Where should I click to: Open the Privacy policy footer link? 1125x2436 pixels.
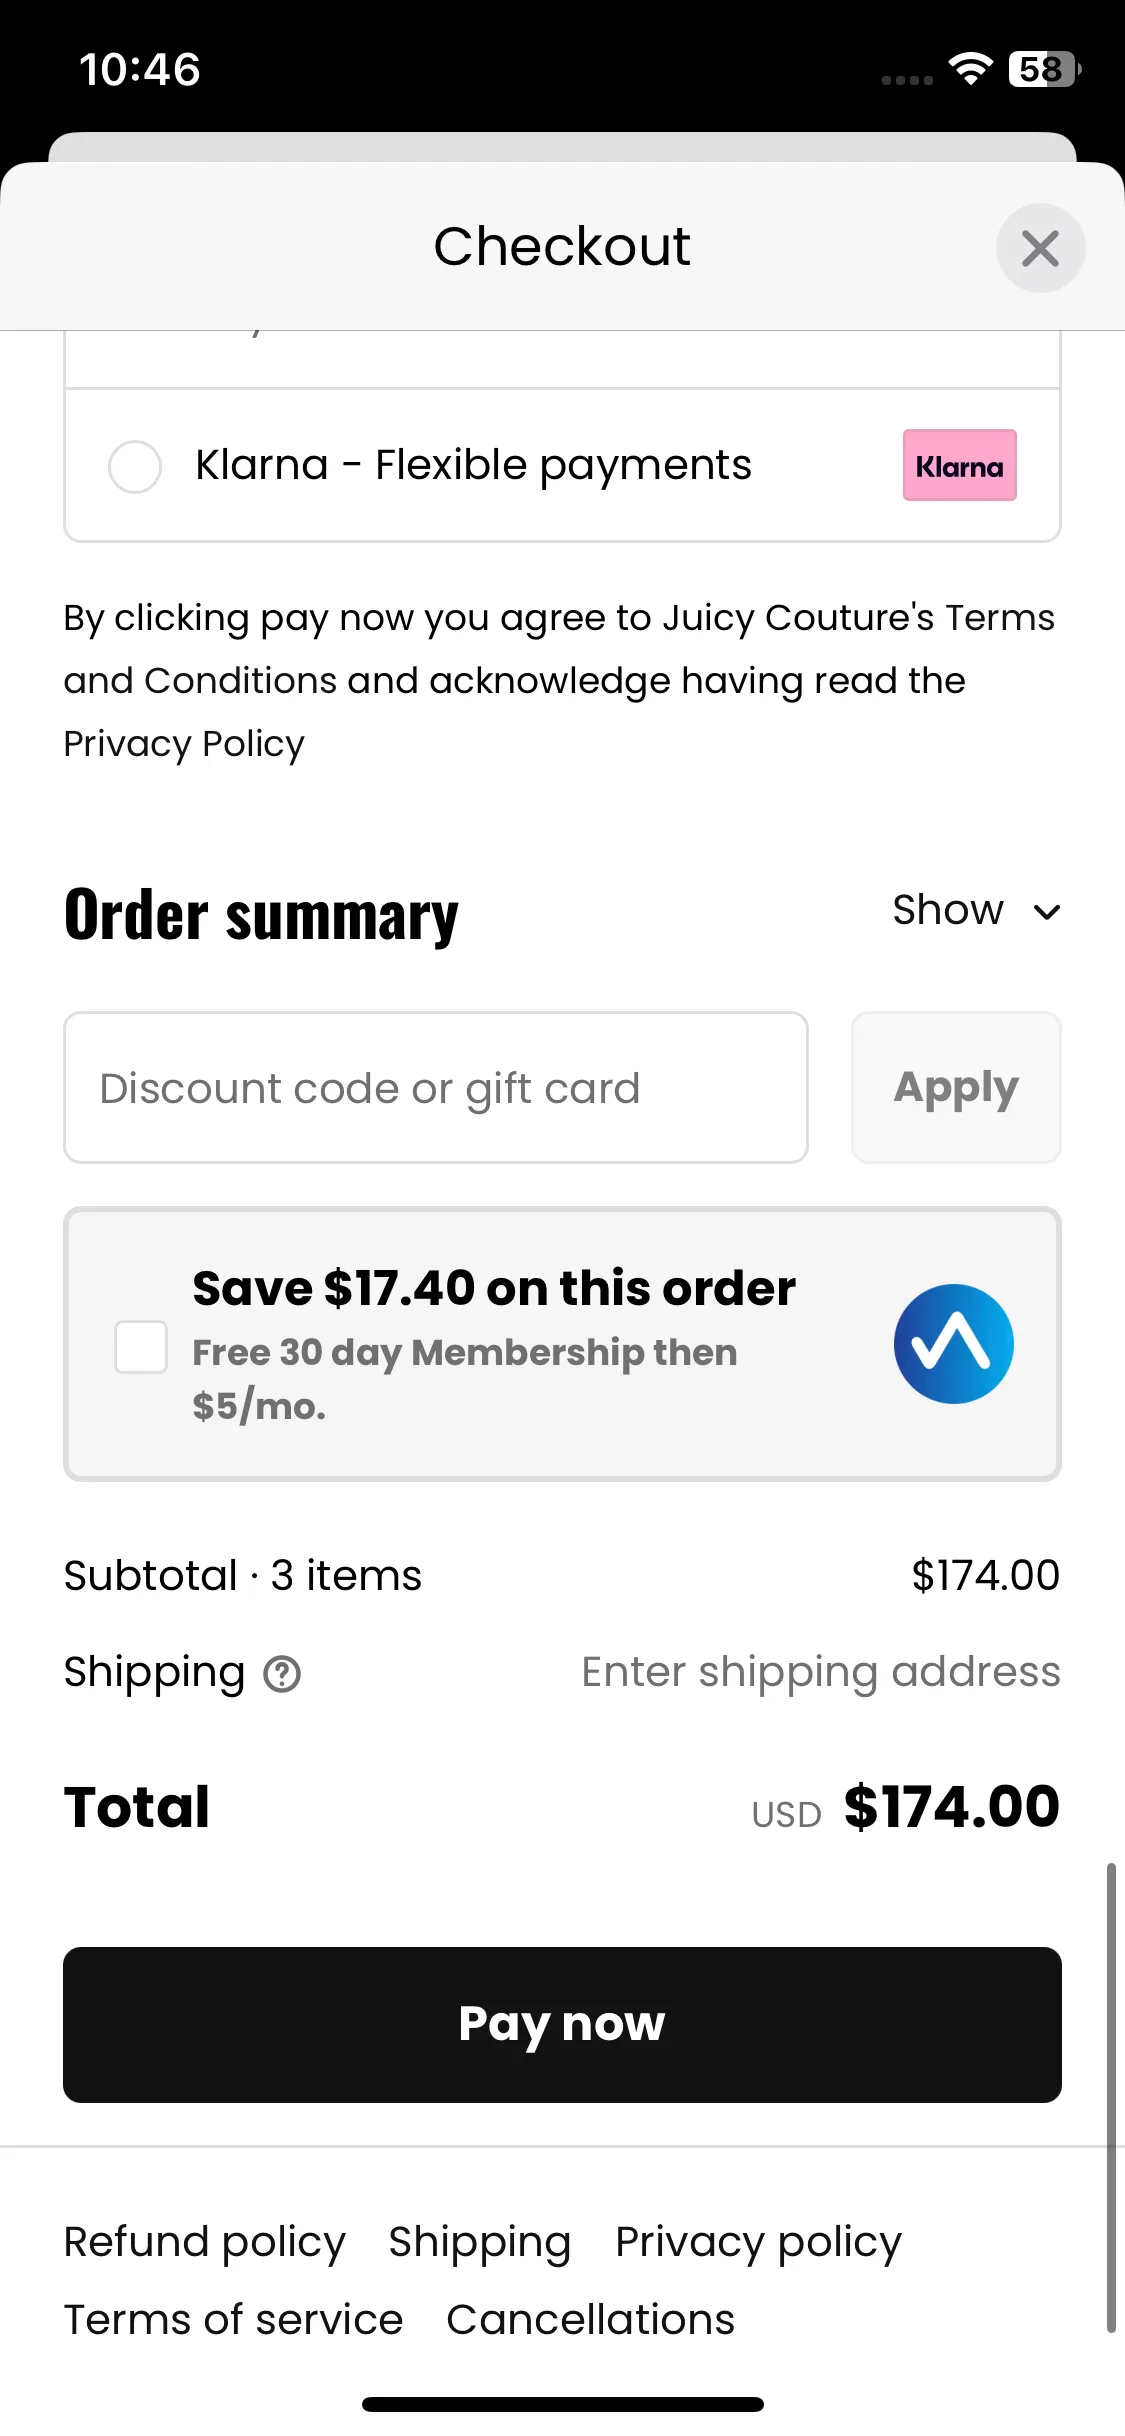coord(759,2241)
